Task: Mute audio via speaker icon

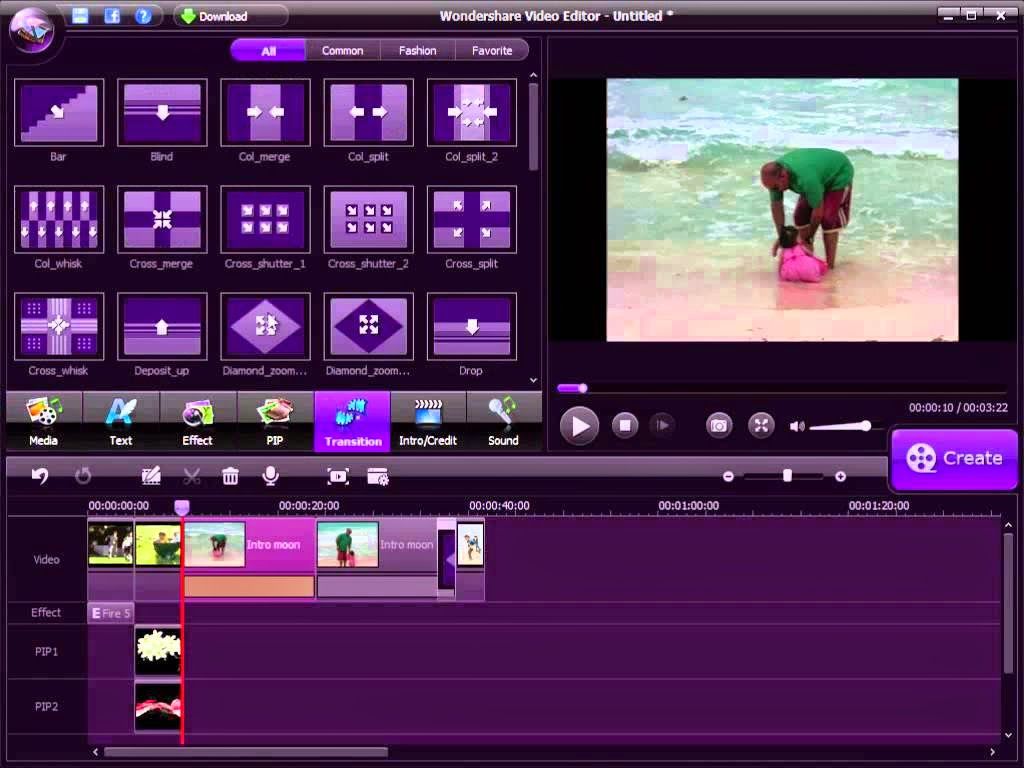Action: 797,426
